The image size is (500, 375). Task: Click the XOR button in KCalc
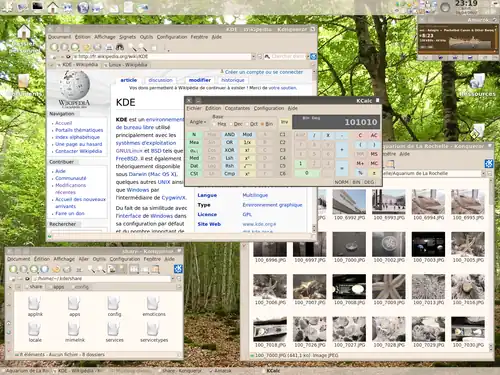click(x=230, y=150)
